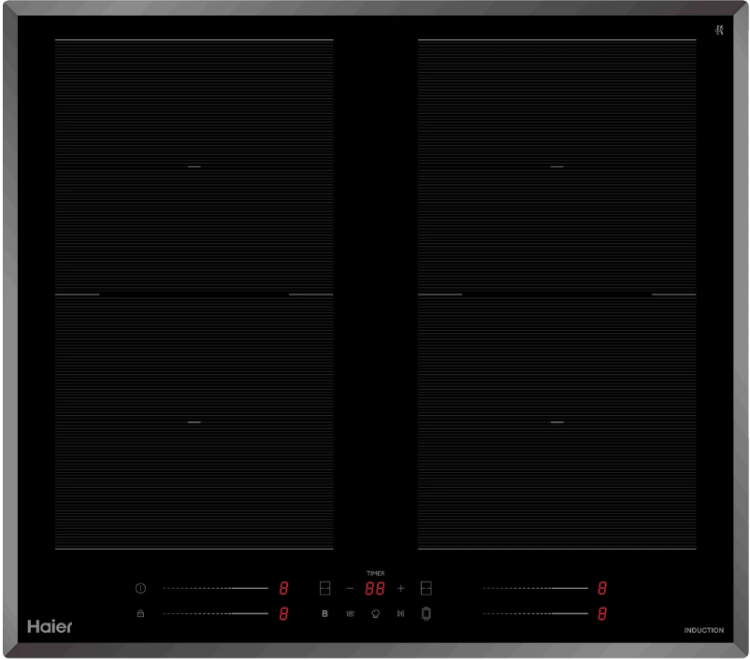Select the chef hat cooking mode icon

(x=375, y=613)
